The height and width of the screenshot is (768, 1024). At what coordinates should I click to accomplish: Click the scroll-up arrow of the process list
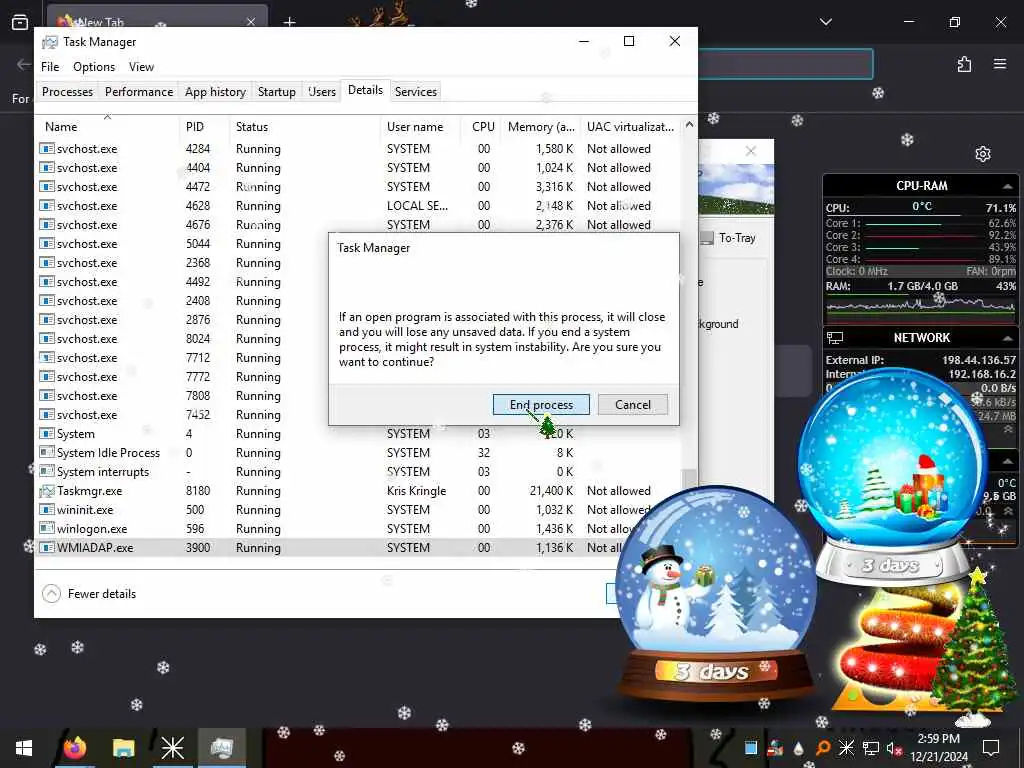(x=689, y=125)
